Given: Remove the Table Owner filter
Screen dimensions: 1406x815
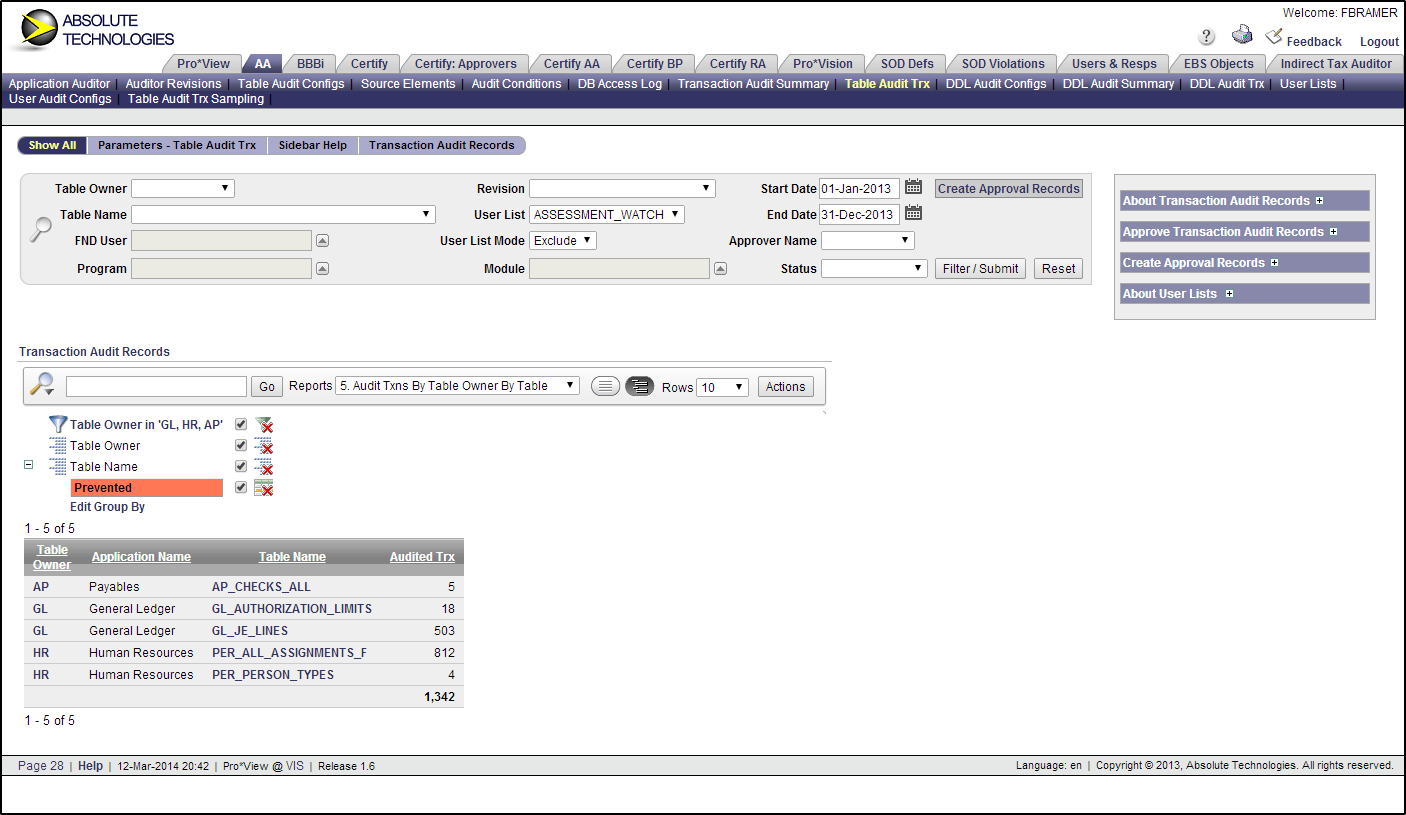Looking at the screenshot, I should click(x=264, y=425).
